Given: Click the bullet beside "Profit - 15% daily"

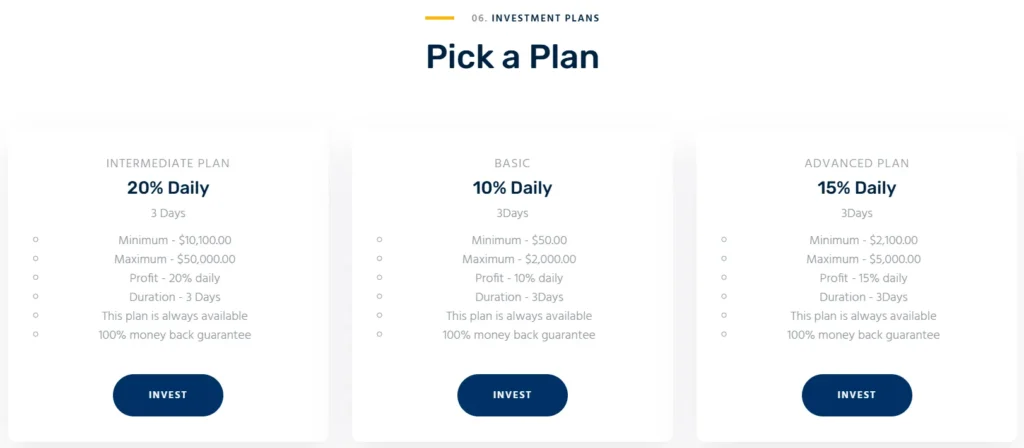Looking at the screenshot, I should [x=724, y=278].
